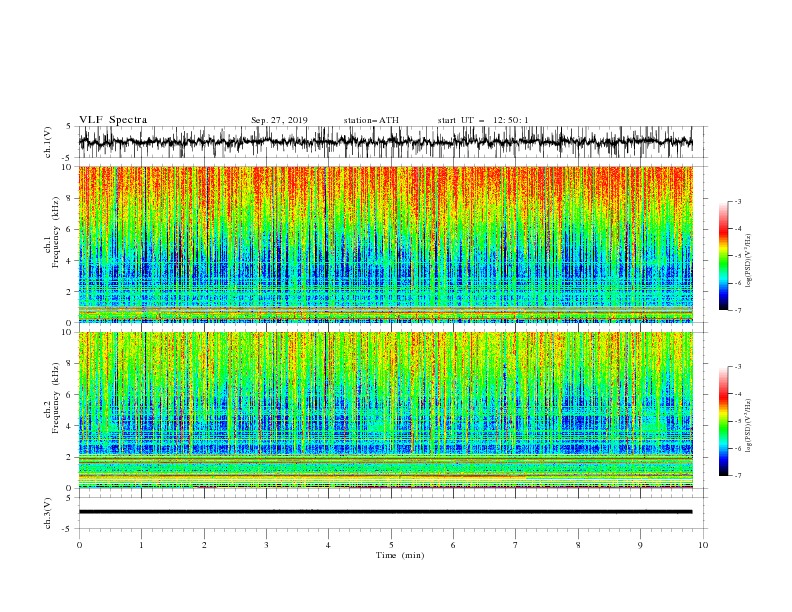Click the ch.1 spectrogram plot area
This screenshot has height=612, width=792.
(385, 244)
